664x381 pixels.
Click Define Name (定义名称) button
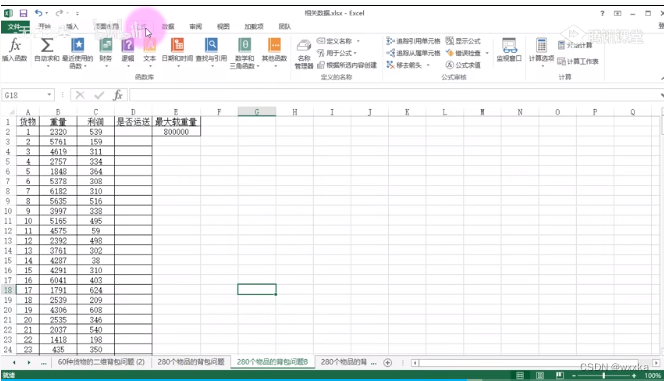coord(335,41)
